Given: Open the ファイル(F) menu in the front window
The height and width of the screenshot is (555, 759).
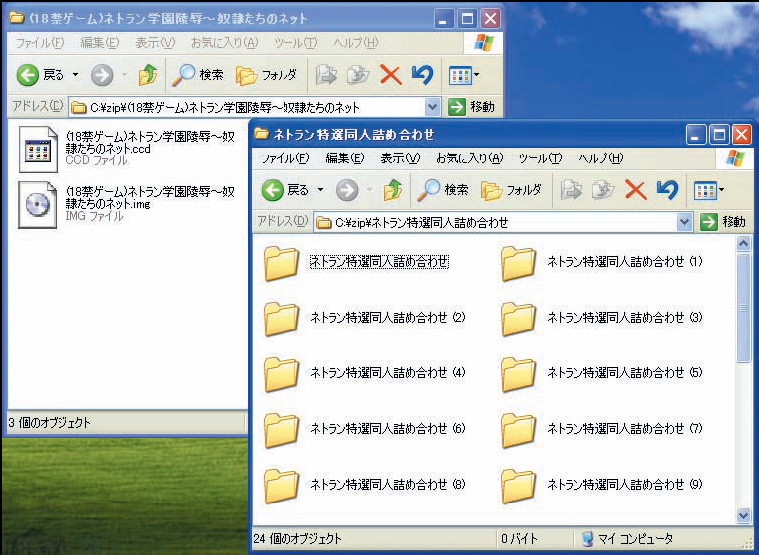Looking at the screenshot, I should [x=285, y=158].
